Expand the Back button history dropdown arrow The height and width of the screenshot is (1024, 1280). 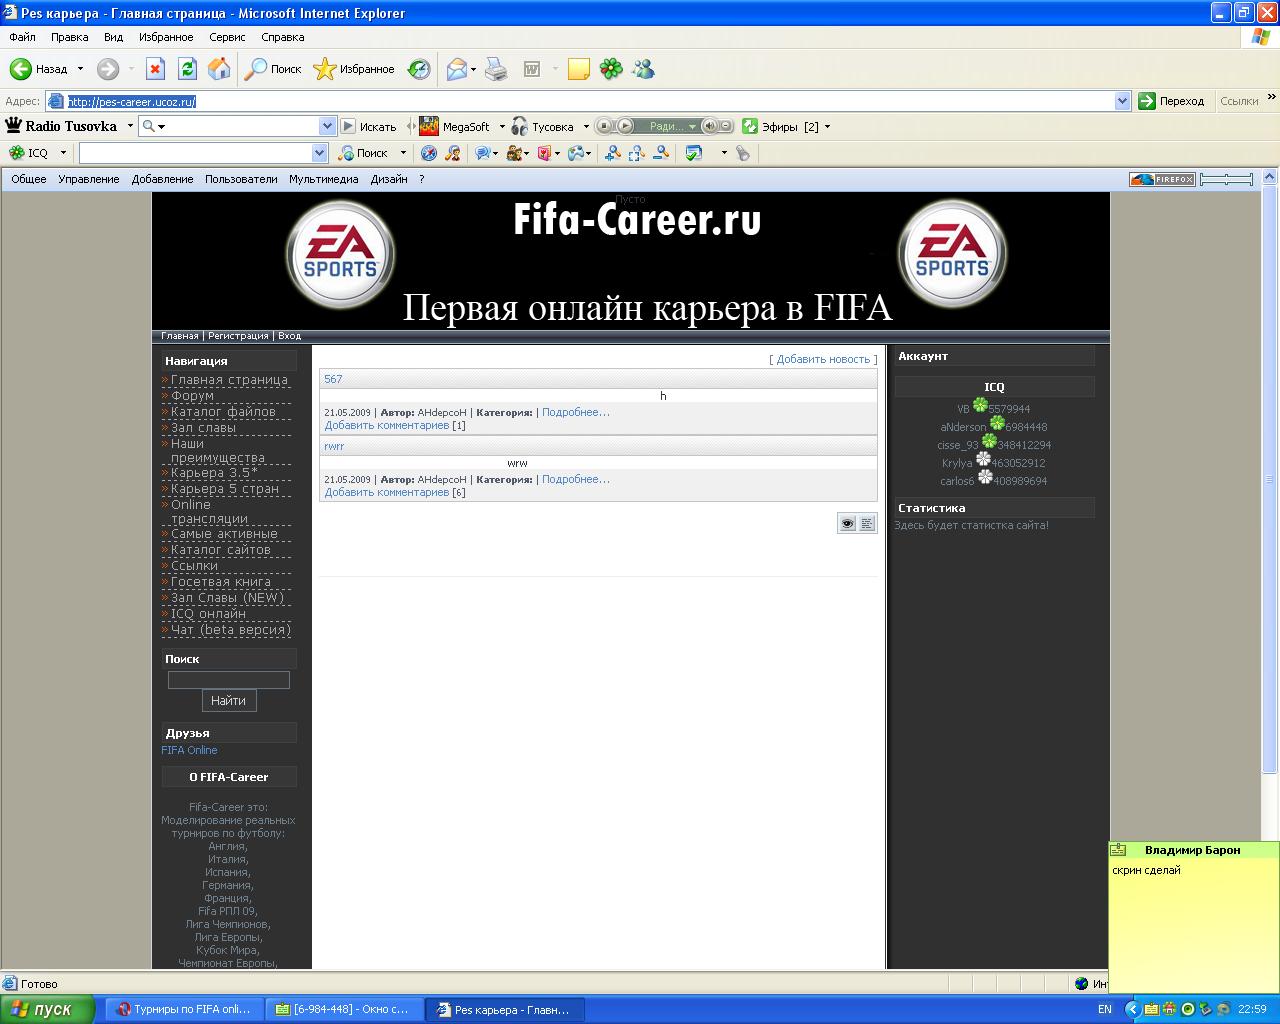pyautogui.click(x=80, y=69)
